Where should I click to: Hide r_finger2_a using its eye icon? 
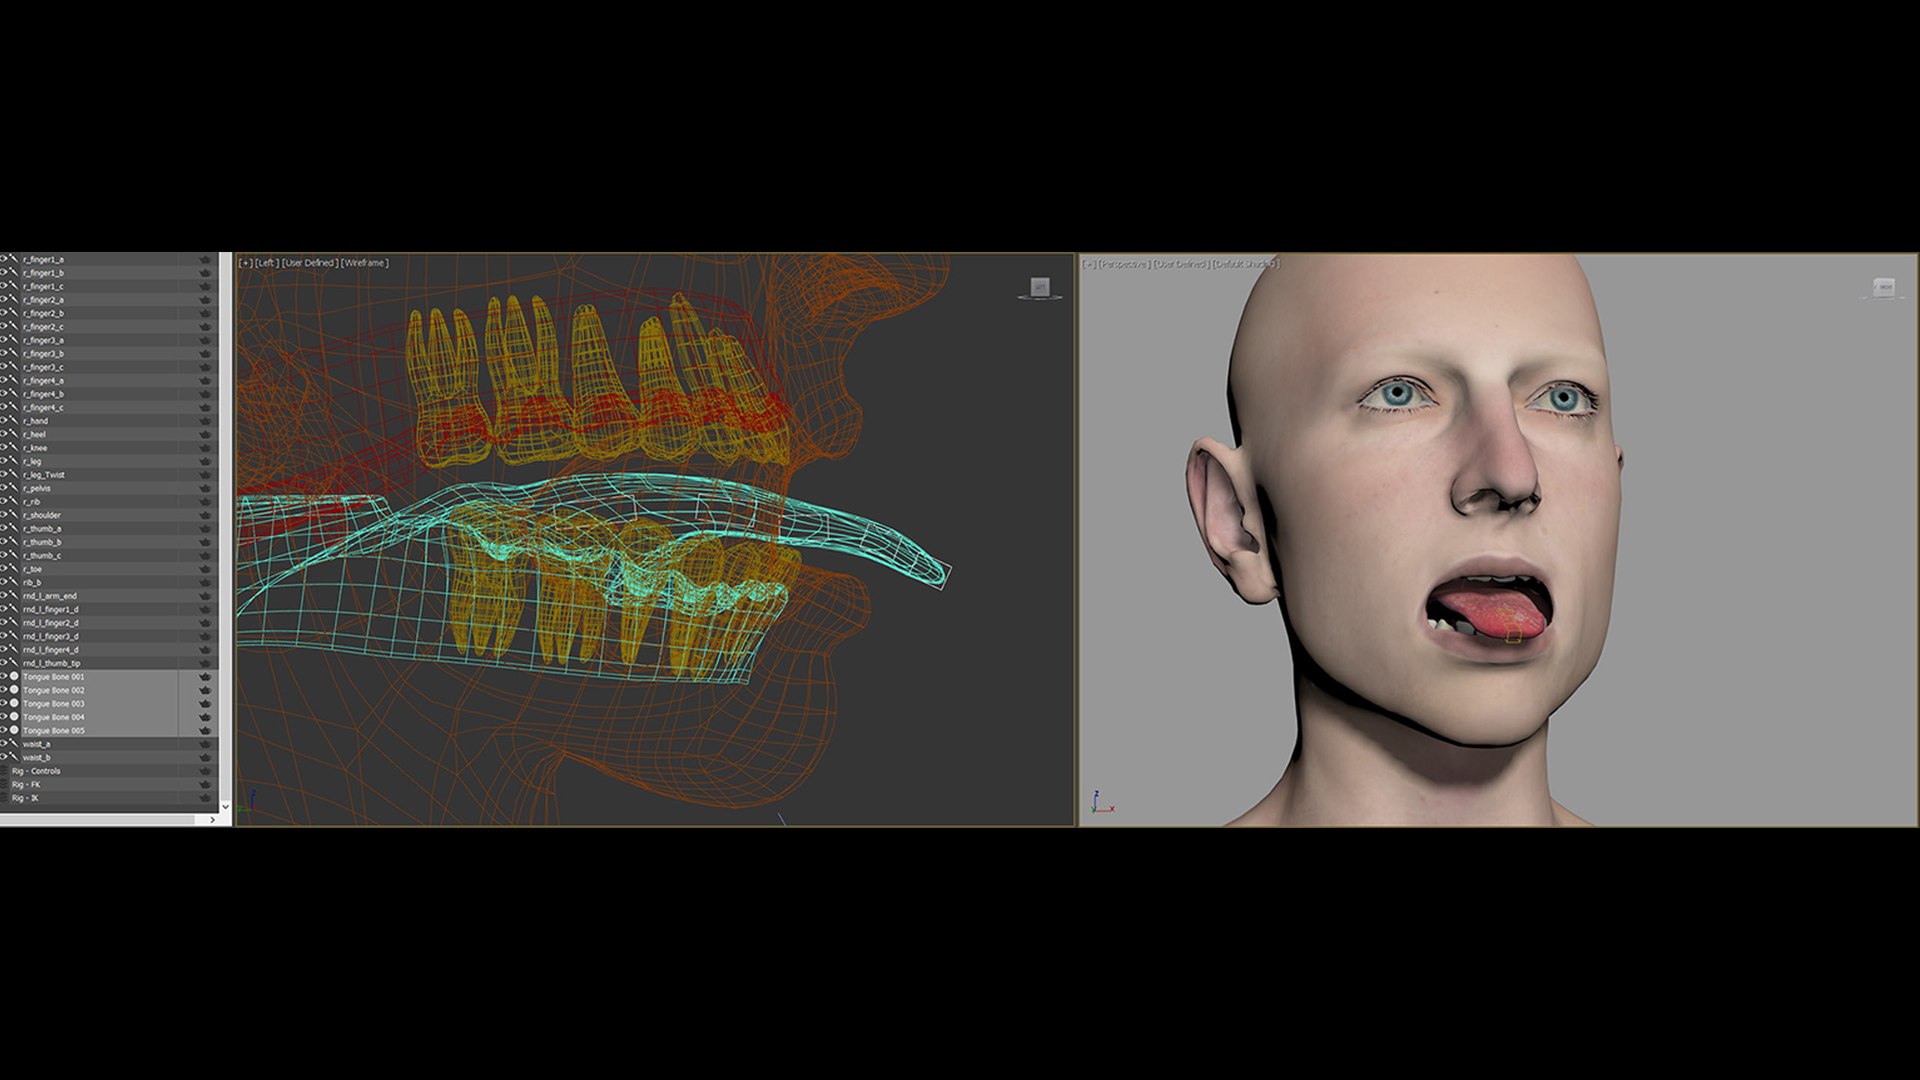3,299
